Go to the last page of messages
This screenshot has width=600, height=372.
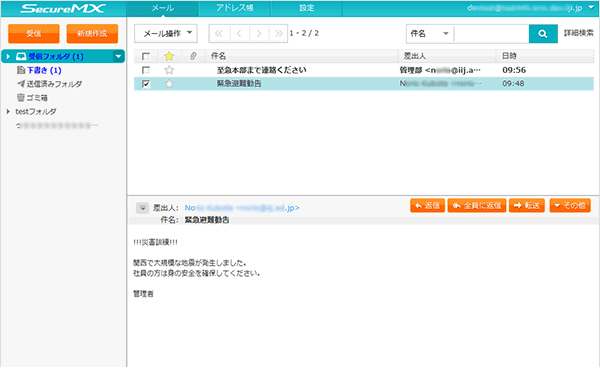click(279, 34)
